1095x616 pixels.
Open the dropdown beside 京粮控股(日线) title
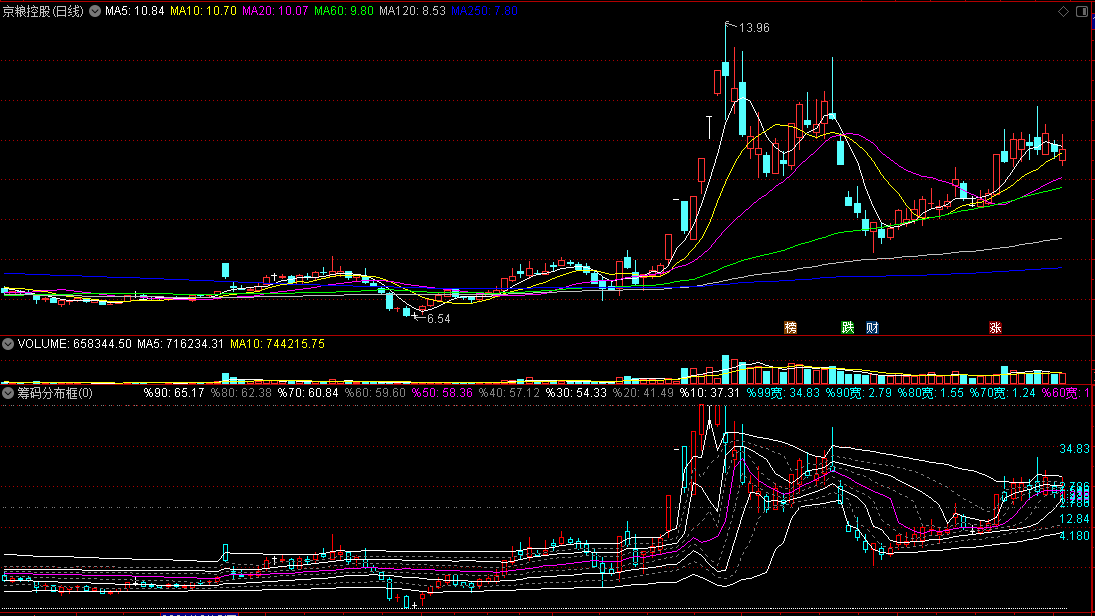point(95,11)
